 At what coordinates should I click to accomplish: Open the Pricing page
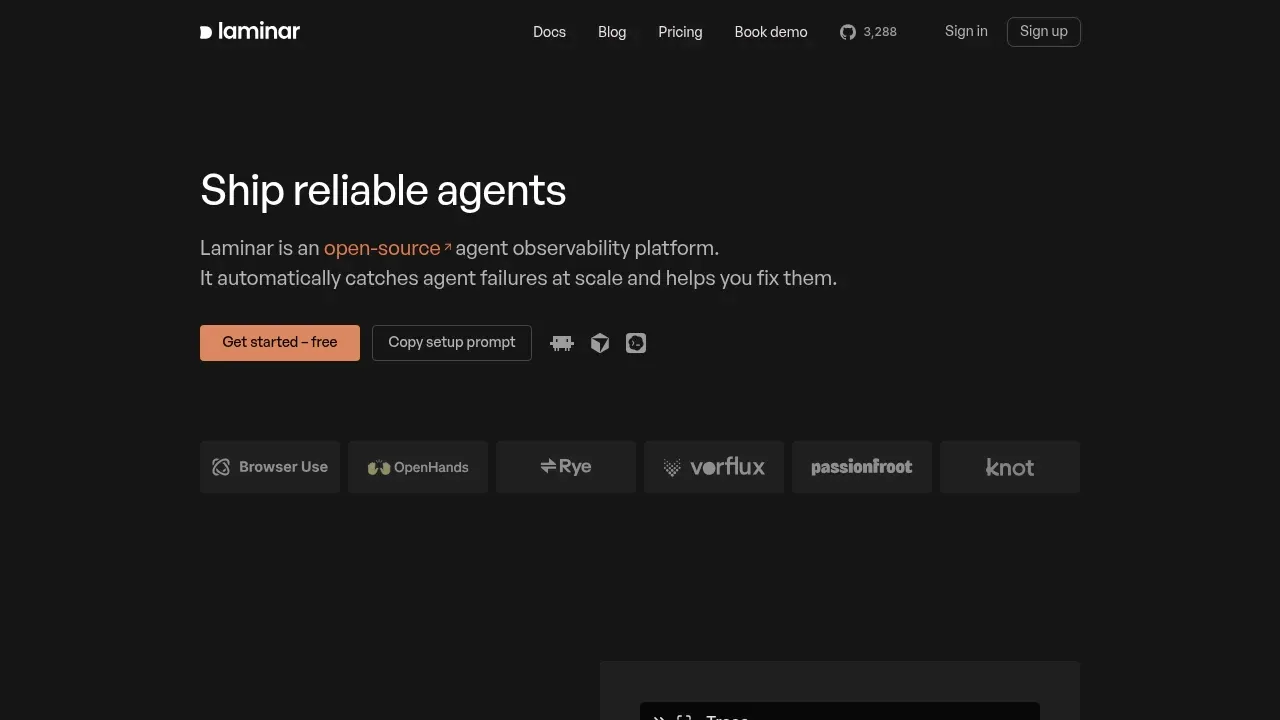coord(680,32)
